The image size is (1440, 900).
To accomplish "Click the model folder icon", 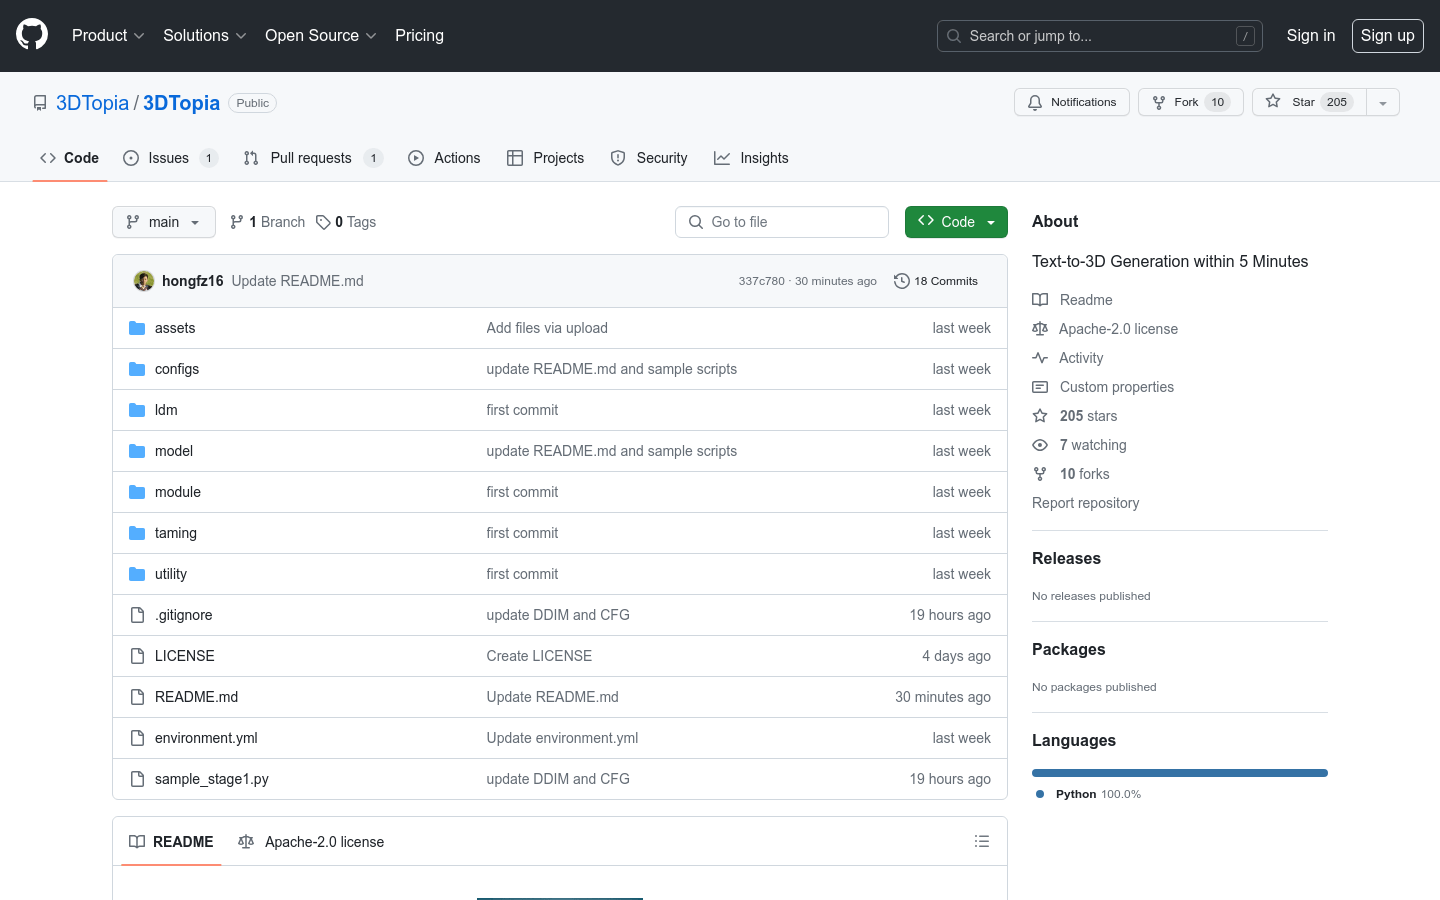I will coord(137,451).
